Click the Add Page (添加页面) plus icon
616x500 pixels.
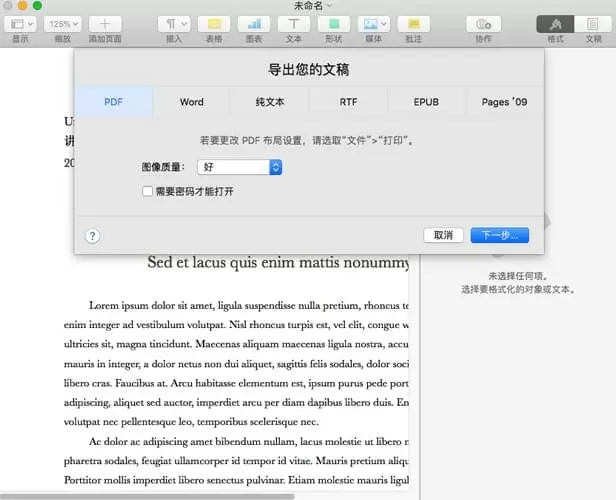pyautogui.click(x=105, y=24)
